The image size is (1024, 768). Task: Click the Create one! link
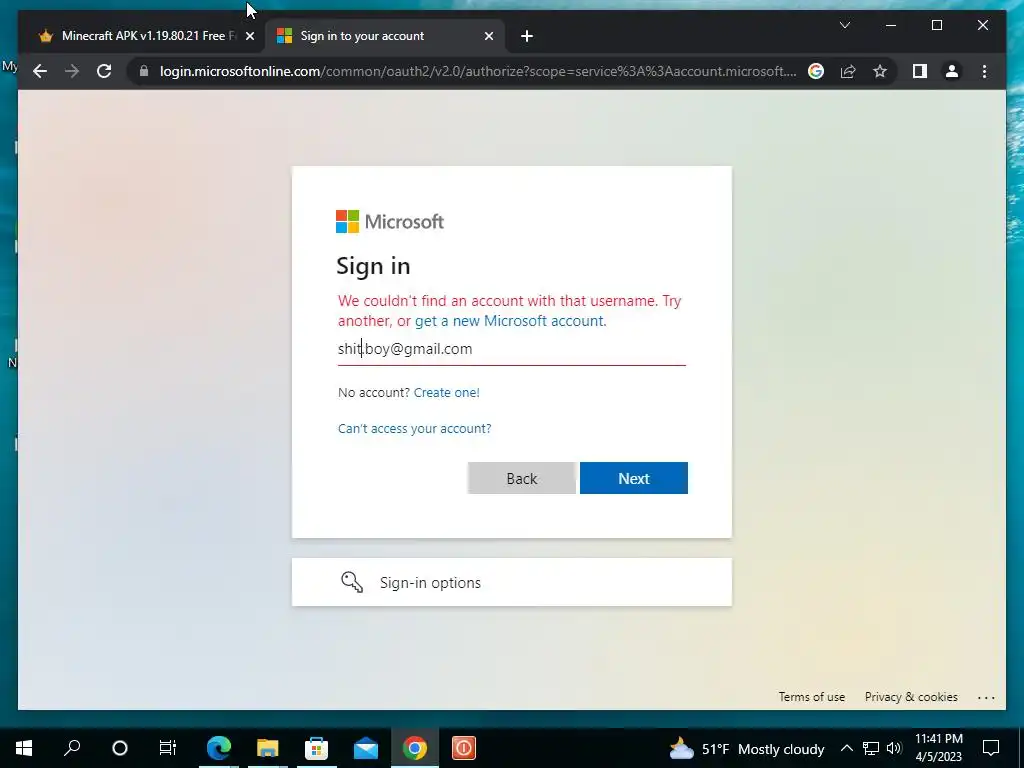coord(447,392)
